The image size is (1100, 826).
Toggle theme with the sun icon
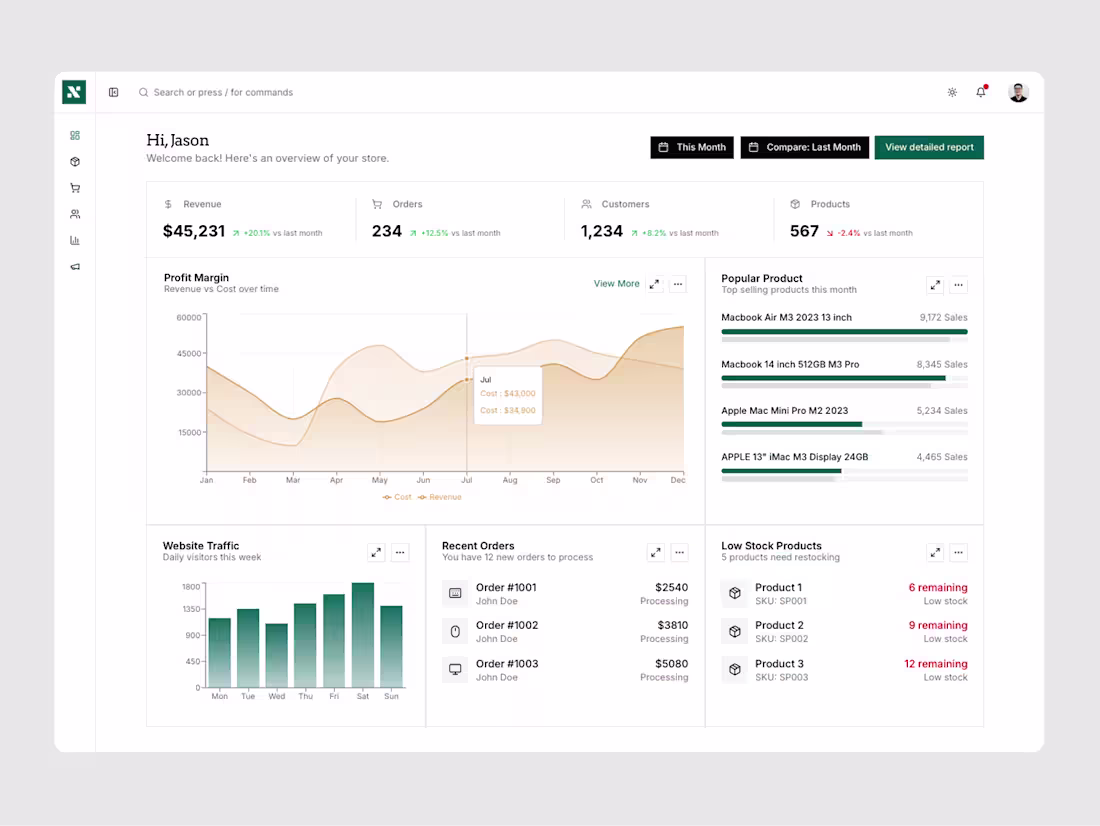[x=952, y=92]
